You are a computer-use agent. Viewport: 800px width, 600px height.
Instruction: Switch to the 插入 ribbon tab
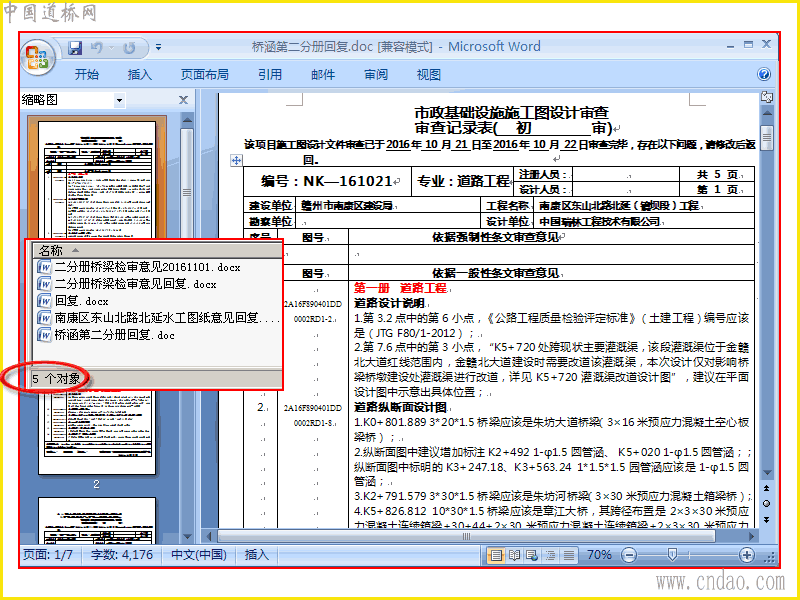[x=139, y=74]
